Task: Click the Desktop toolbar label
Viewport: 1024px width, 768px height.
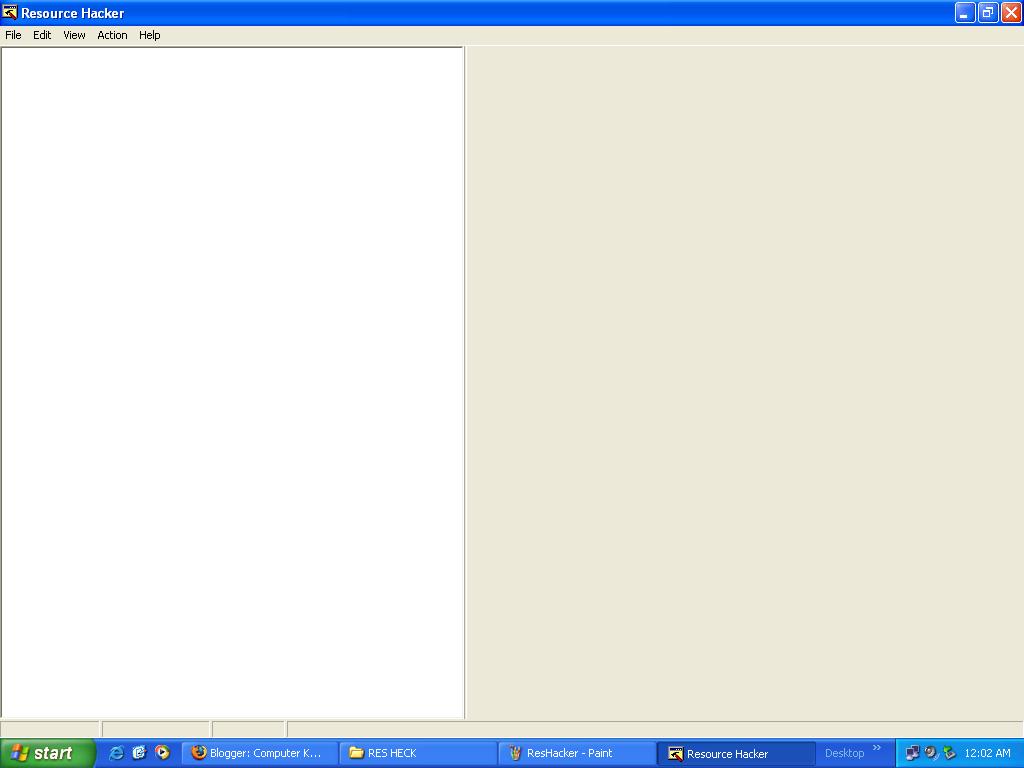Action: (844, 753)
